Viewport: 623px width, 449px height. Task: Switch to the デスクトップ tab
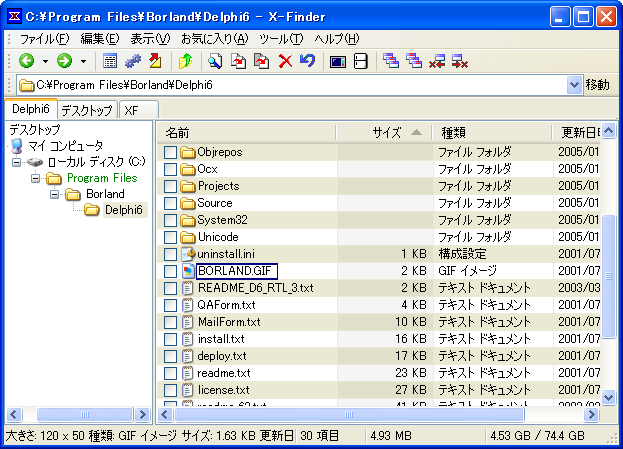86,109
